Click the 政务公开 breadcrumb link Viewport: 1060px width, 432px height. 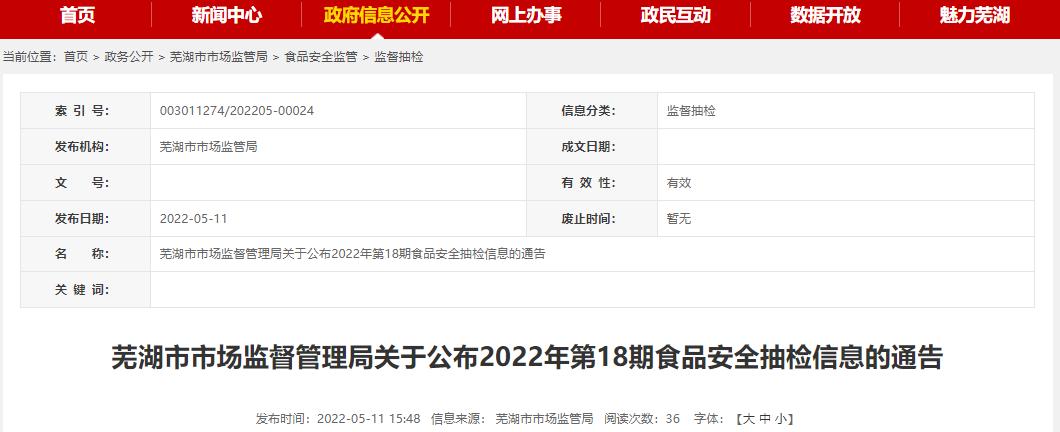click(129, 57)
